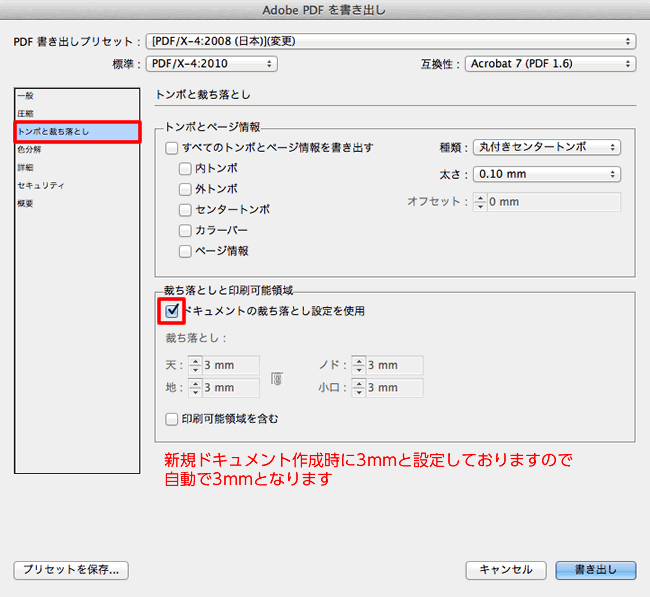
Task: Click the プリセットを保存... button
Action: pos(71,570)
